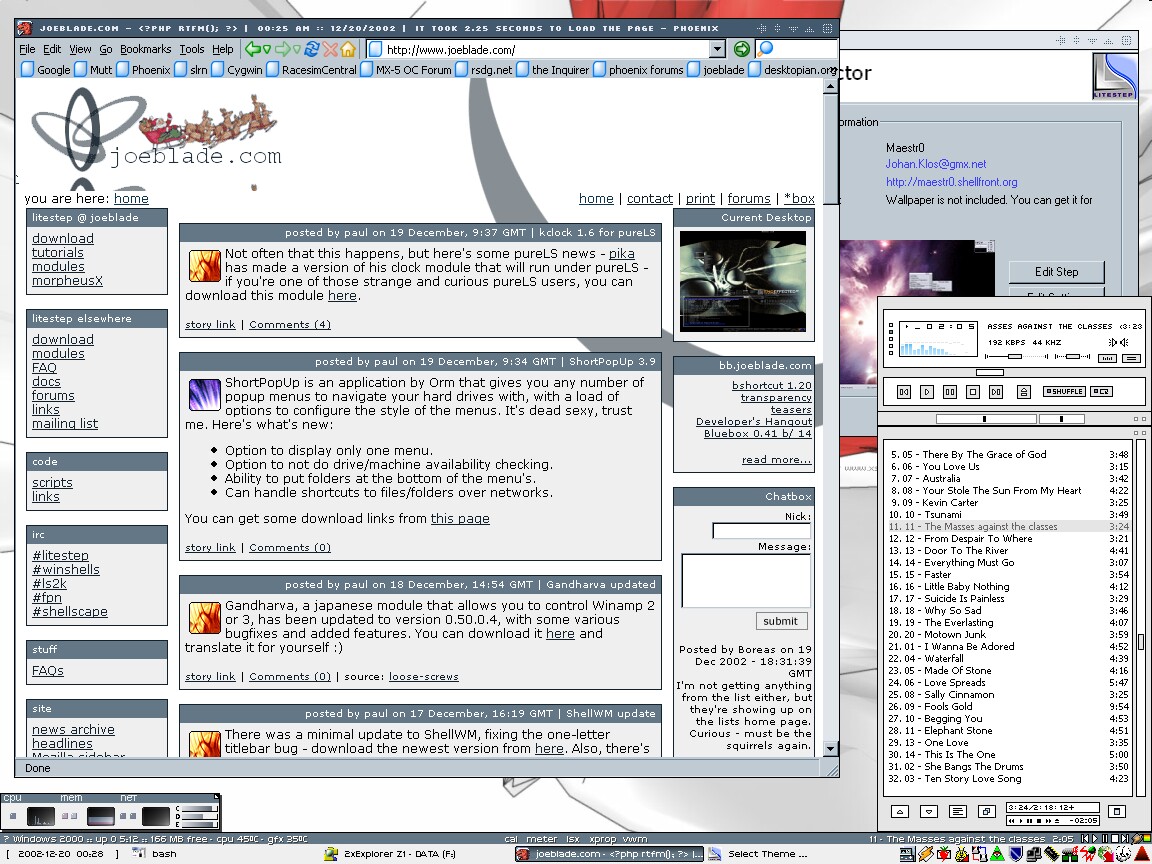Open the Bookmarks menu
1152x864 pixels.
coord(146,49)
